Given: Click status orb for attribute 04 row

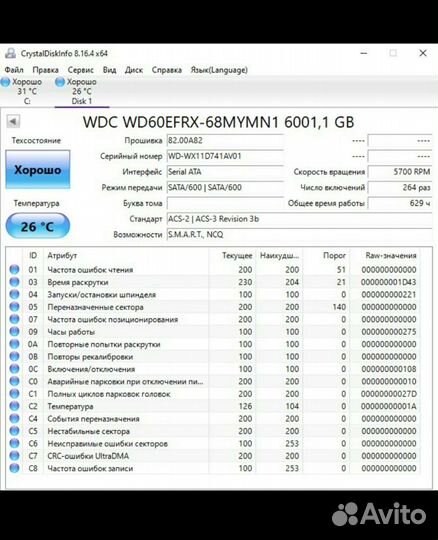Looking at the screenshot, I should click(x=14, y=294).
